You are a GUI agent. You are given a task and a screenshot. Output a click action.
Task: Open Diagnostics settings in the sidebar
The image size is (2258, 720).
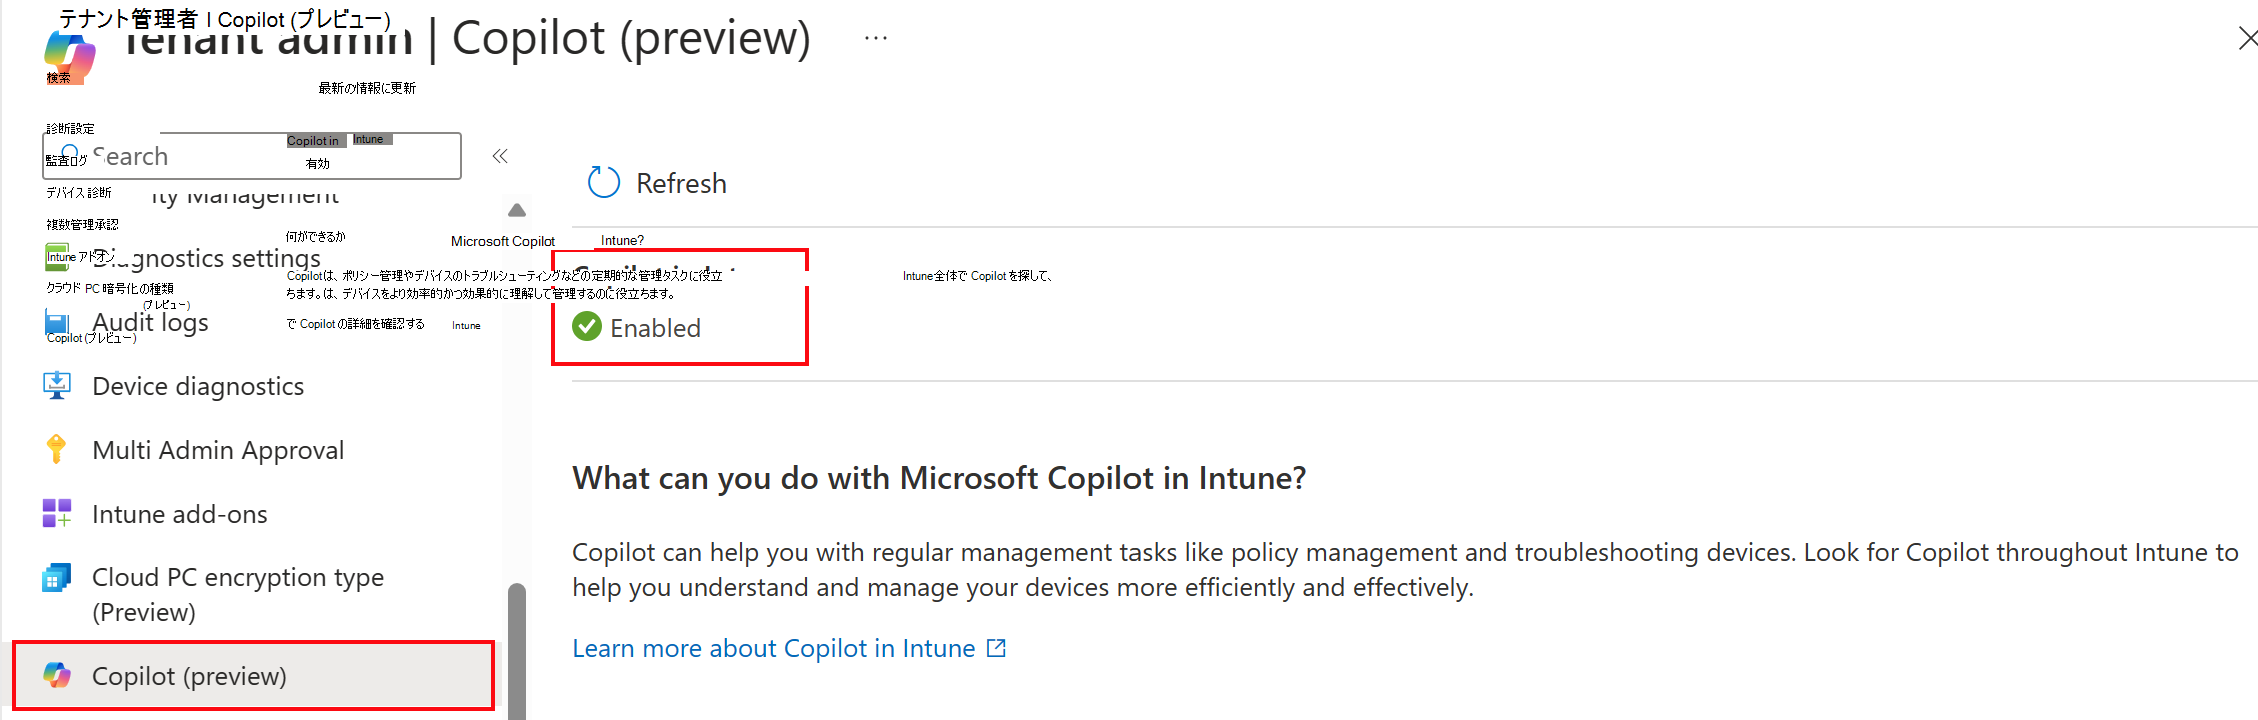point(206,258)
